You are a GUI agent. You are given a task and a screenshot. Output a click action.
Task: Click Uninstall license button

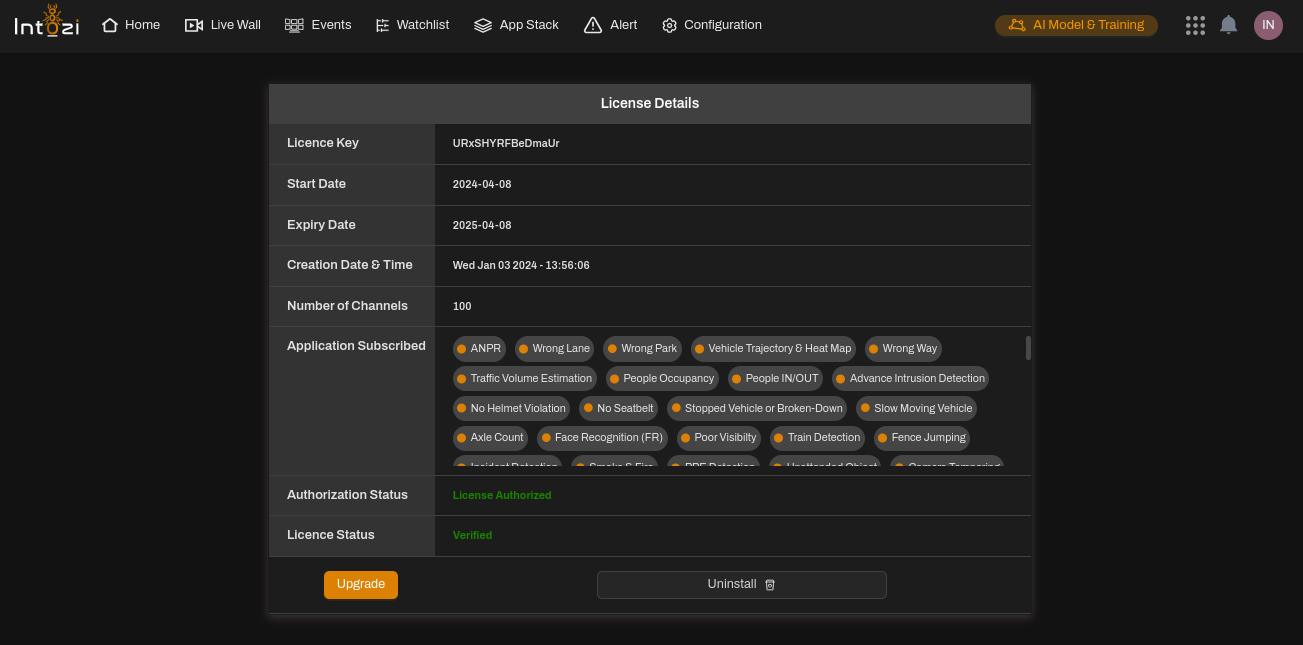coord(741,585)
